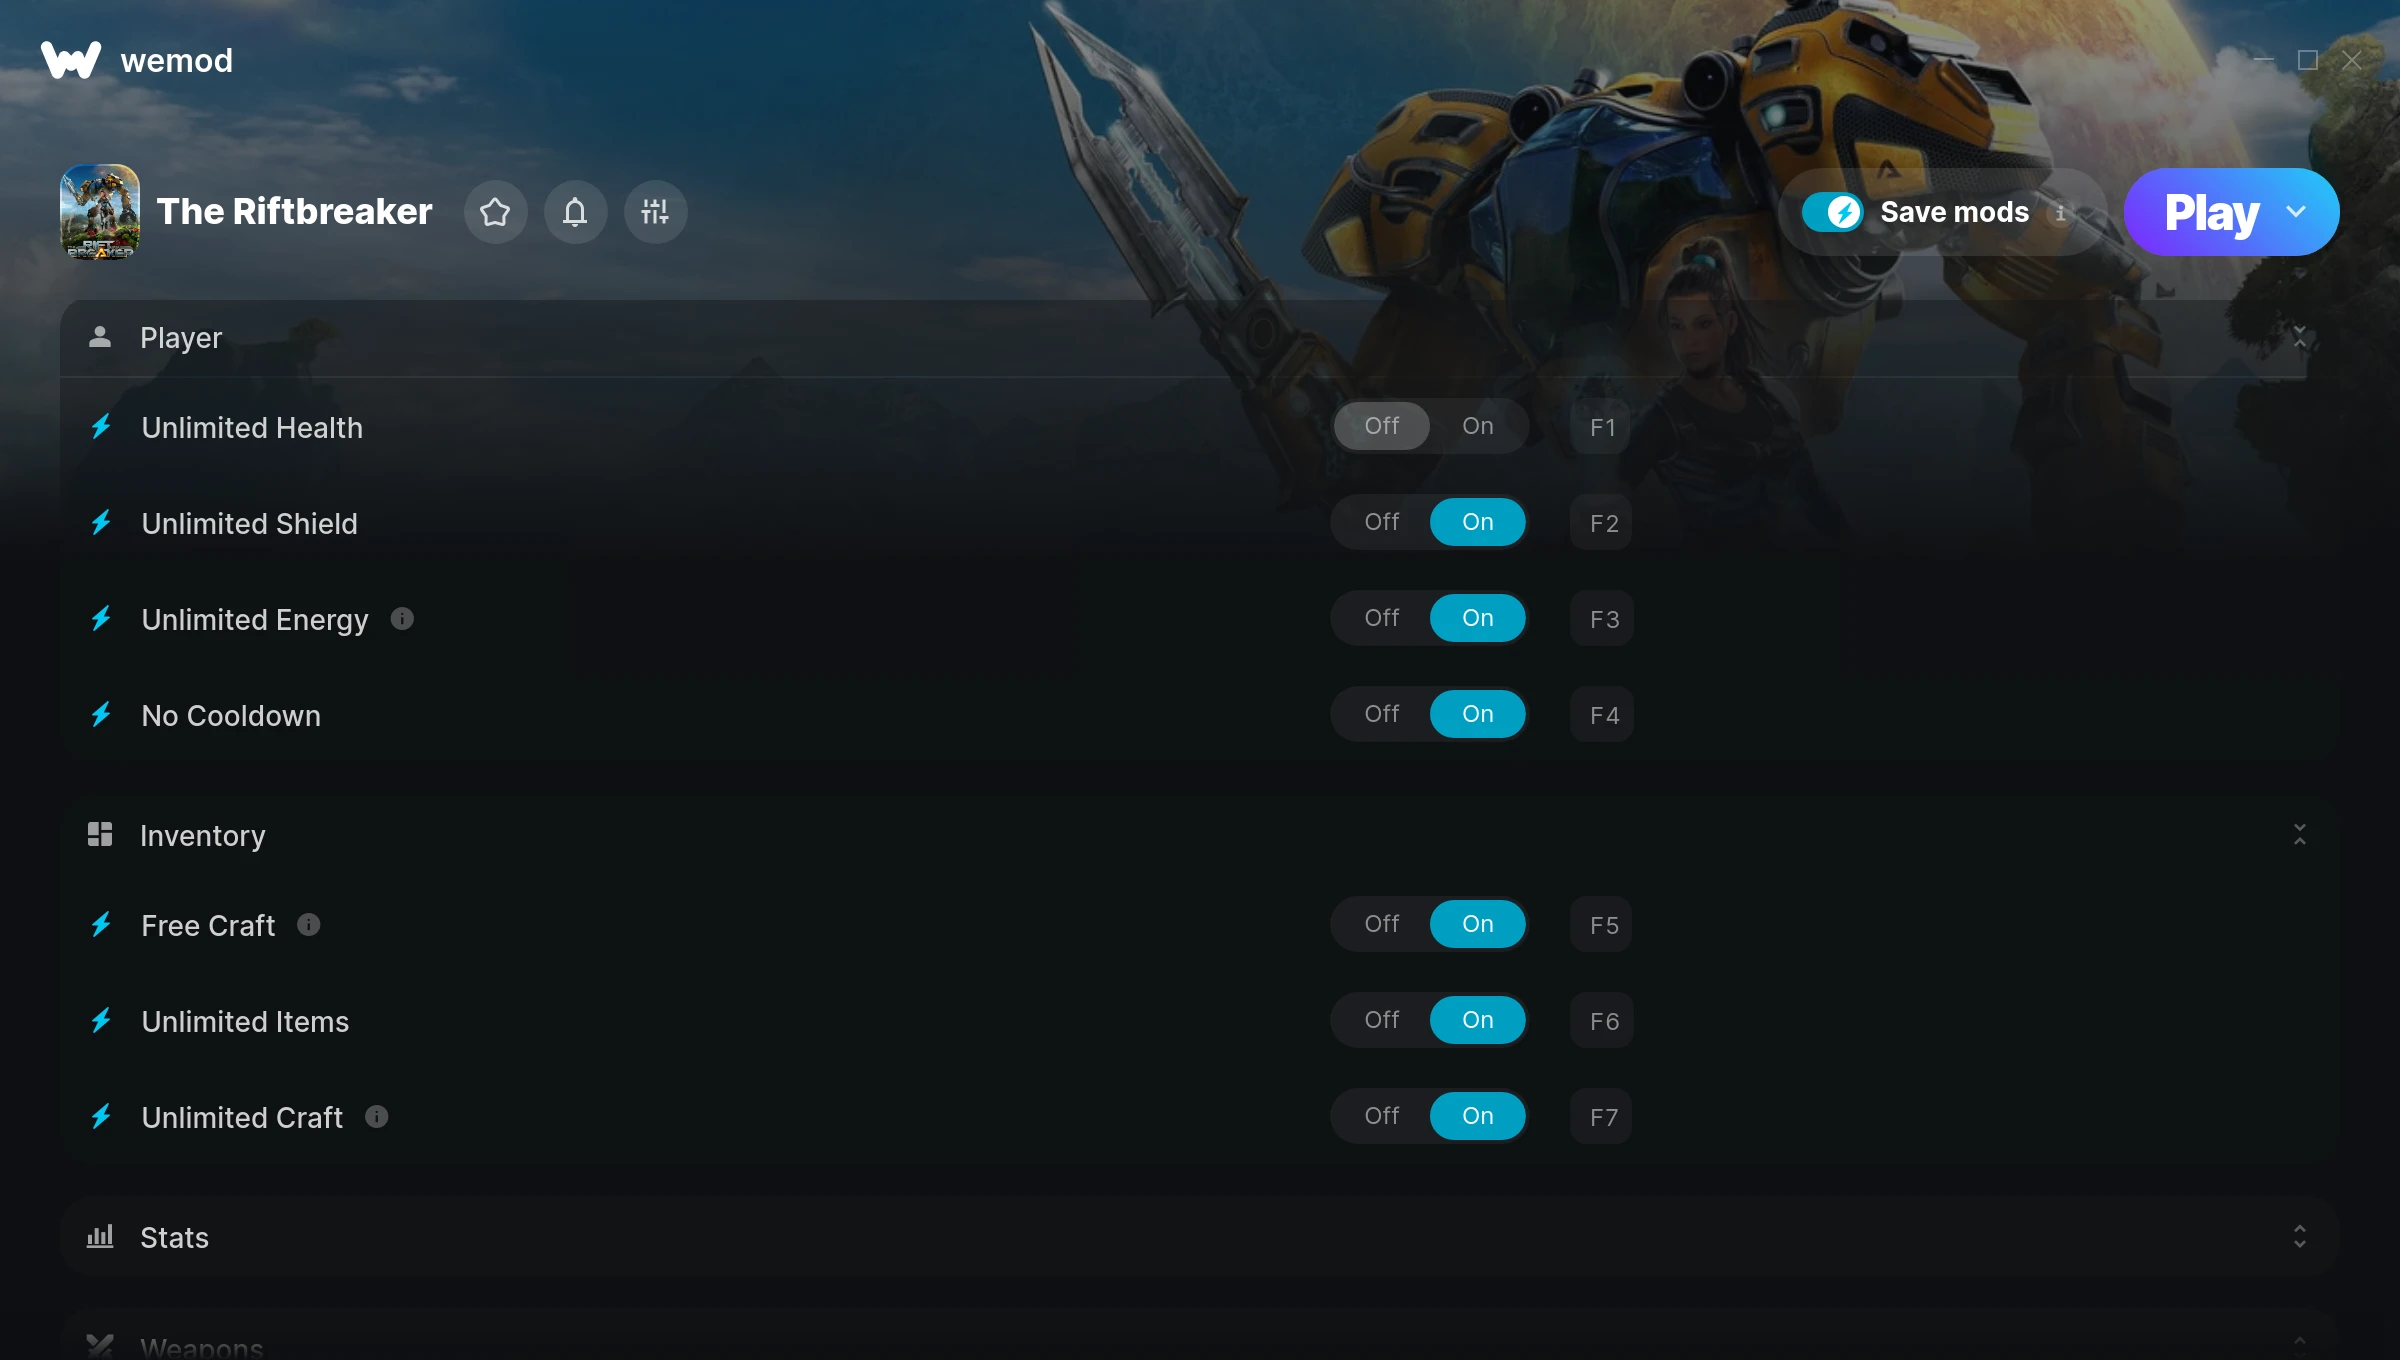Click the Save mods info icon

point(2061,212)
